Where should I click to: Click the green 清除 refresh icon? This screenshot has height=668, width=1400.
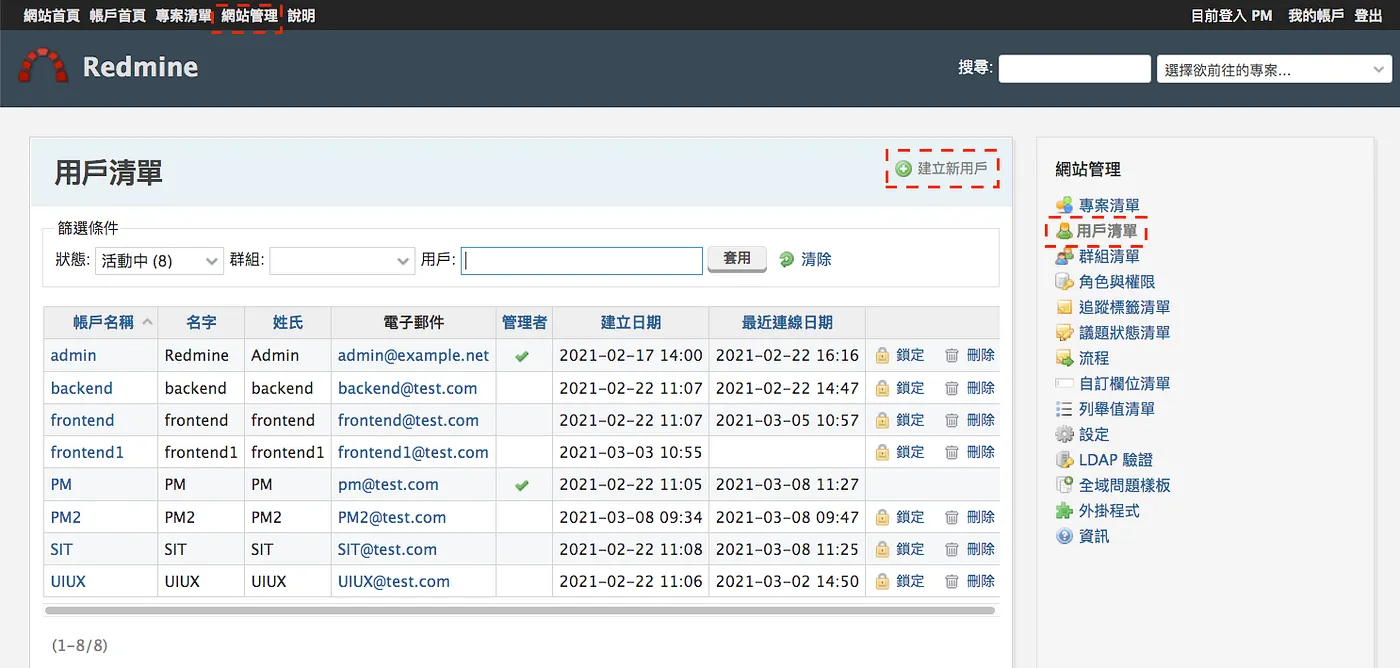(x=787, y=259)
